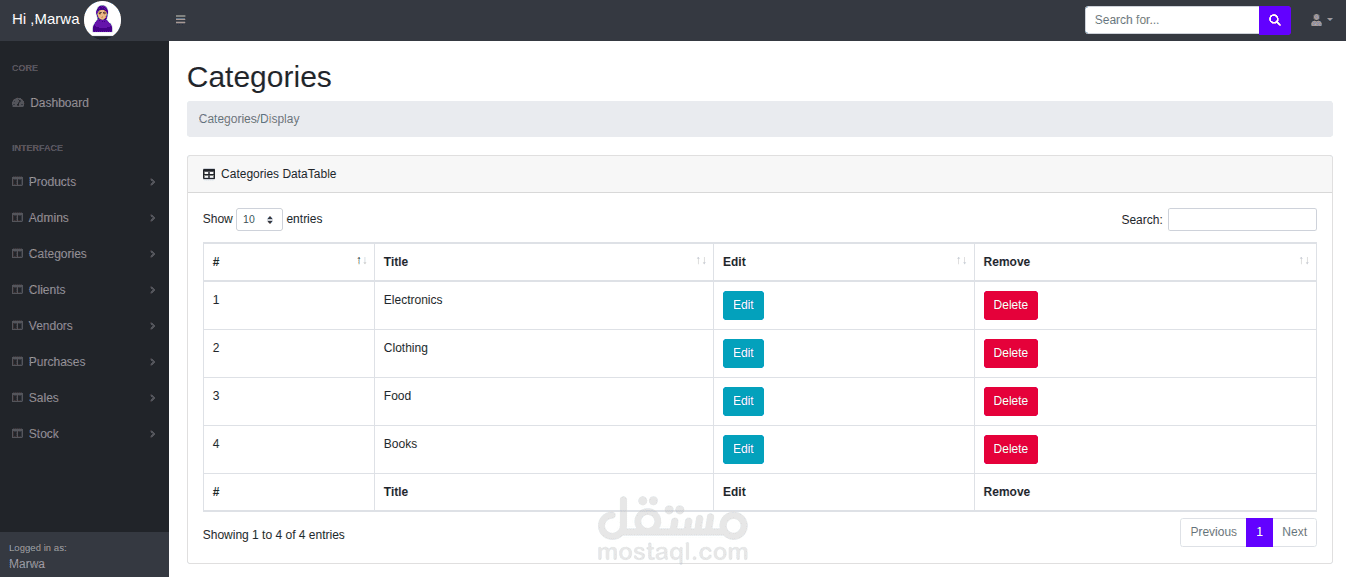This screenshot has height=577, width=1346.
Task: Edit the Books category
Action: coord(743,449)
